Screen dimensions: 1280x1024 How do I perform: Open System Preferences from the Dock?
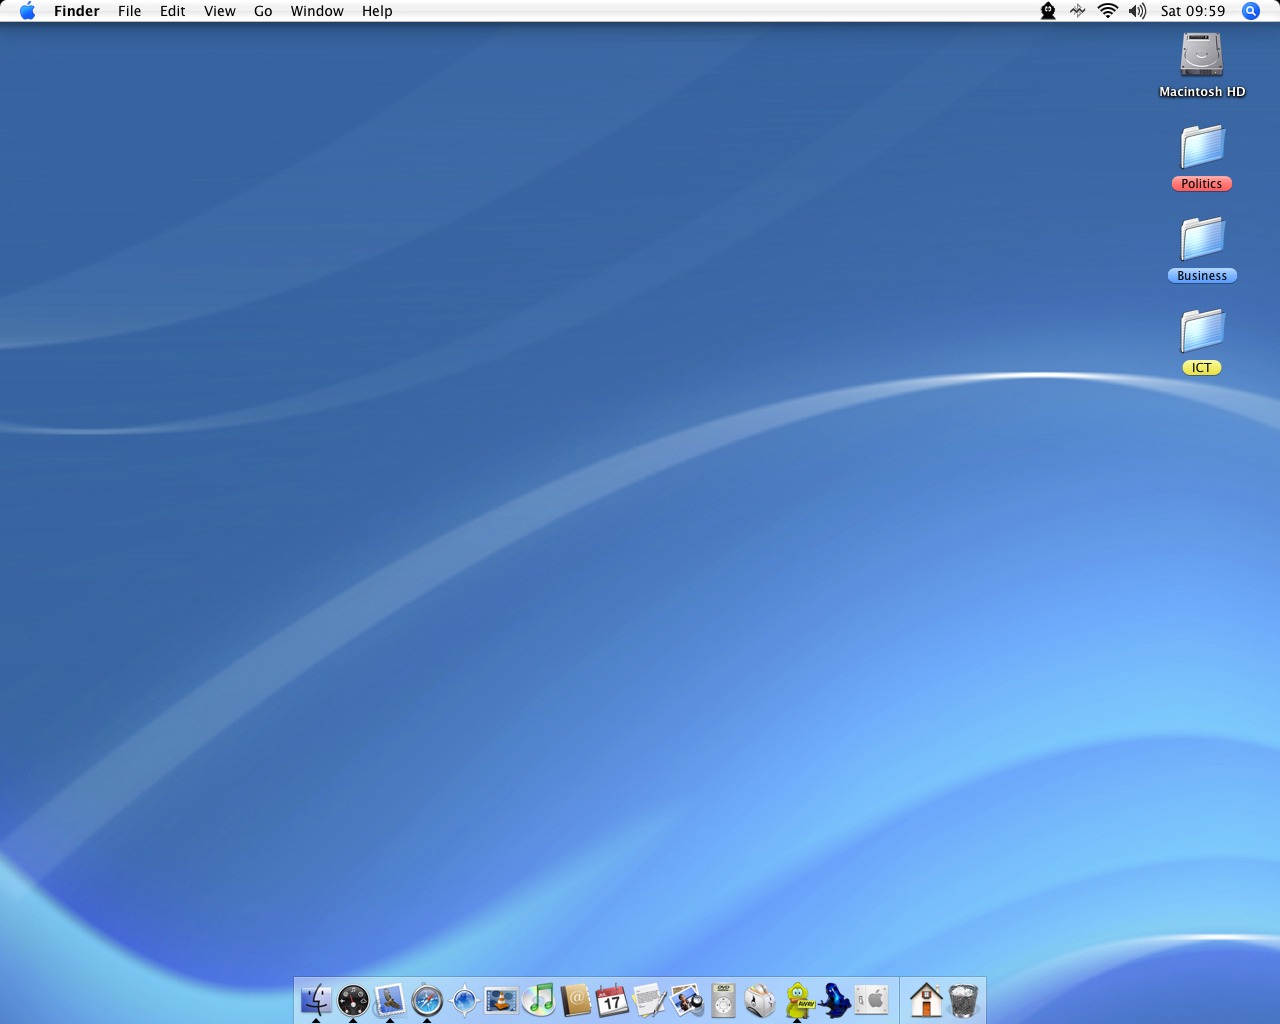pos(872,999)
